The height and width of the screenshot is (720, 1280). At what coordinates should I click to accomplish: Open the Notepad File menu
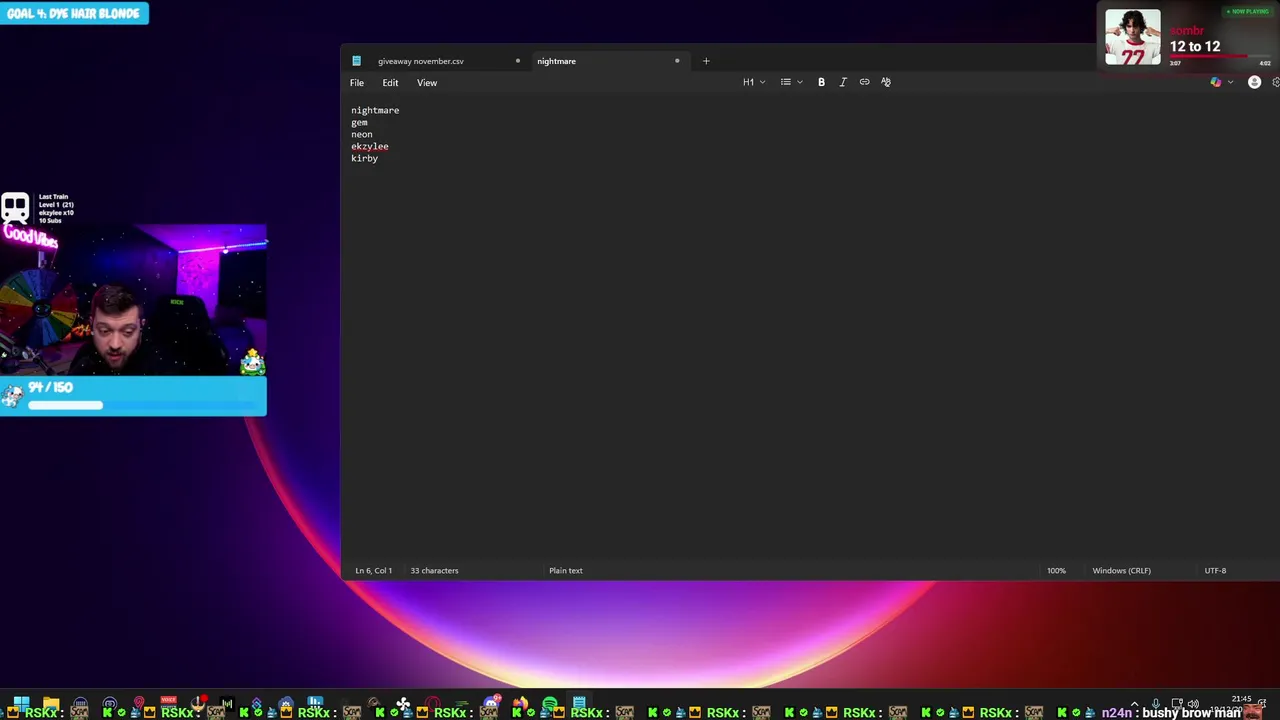(x=357, y=83)
